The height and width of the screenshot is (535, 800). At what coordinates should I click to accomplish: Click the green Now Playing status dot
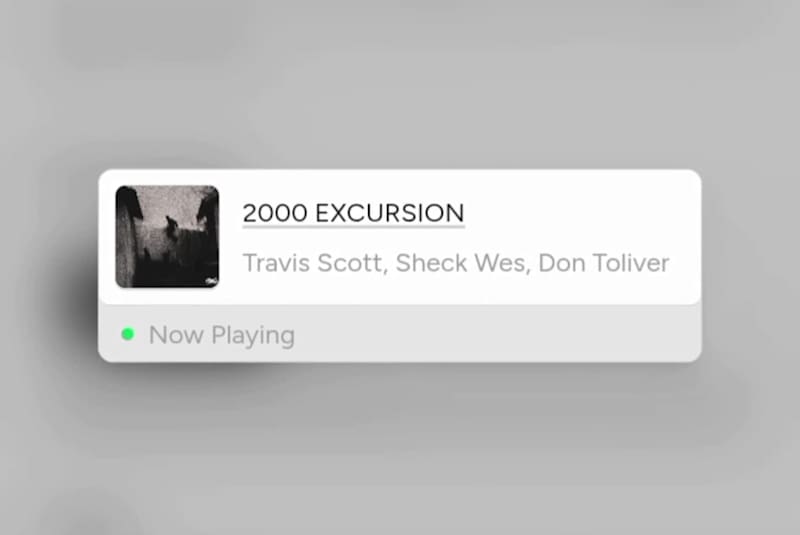click(128, 334)
